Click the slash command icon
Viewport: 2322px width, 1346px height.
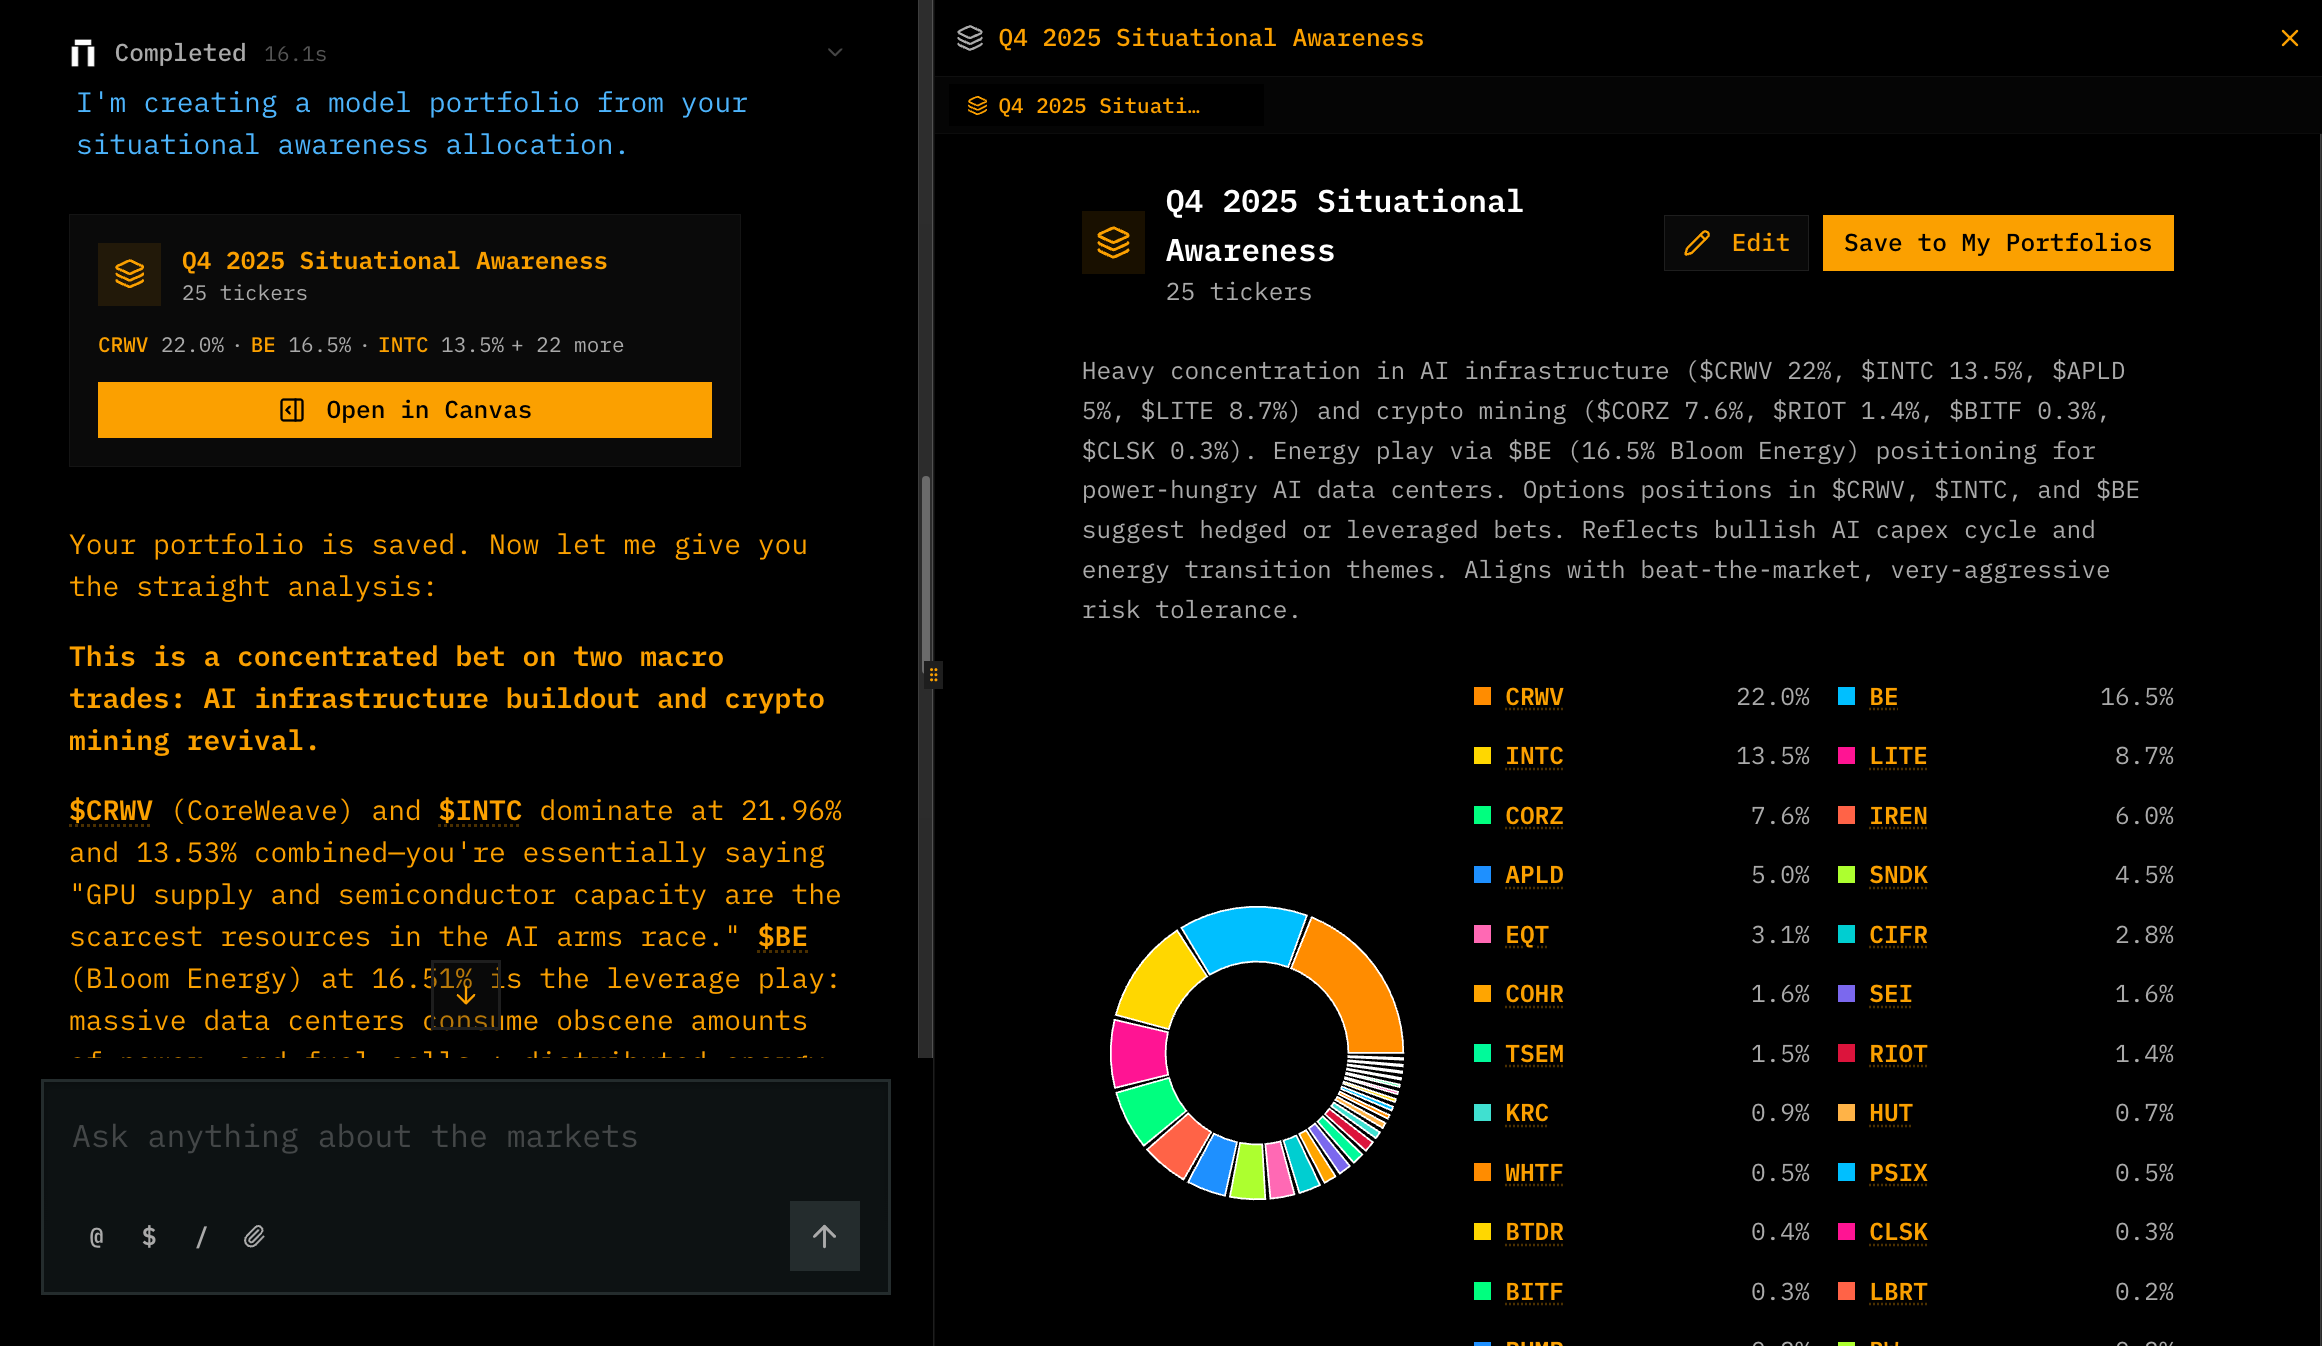[x=201, y=1237]
